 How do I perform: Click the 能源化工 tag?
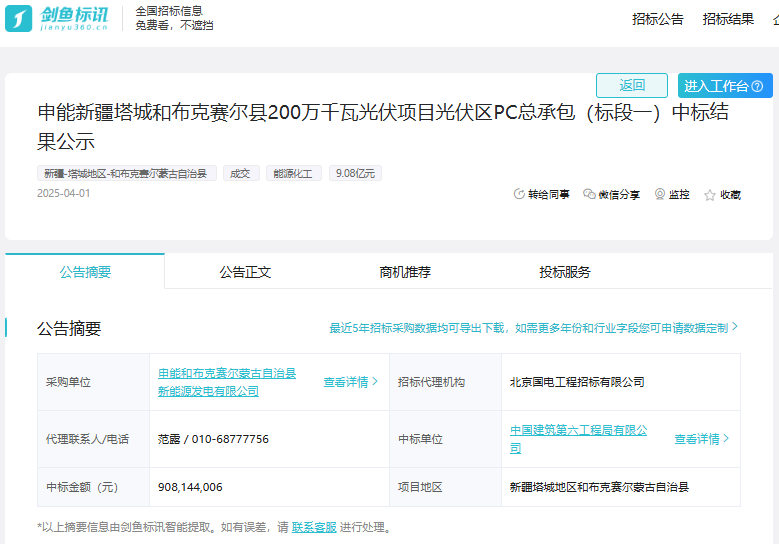pyautogui.click(x=293, y=173)
